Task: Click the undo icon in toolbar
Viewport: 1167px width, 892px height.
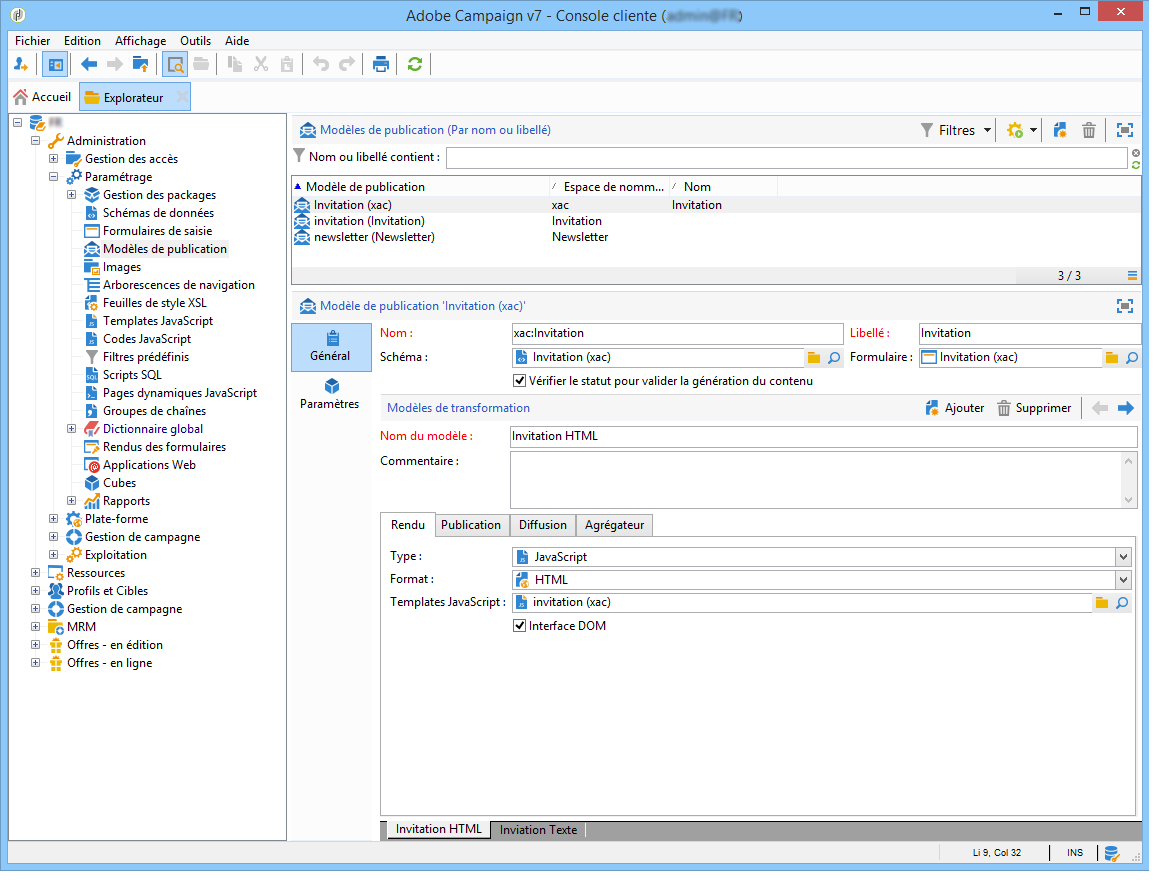Action: [321, 65]
